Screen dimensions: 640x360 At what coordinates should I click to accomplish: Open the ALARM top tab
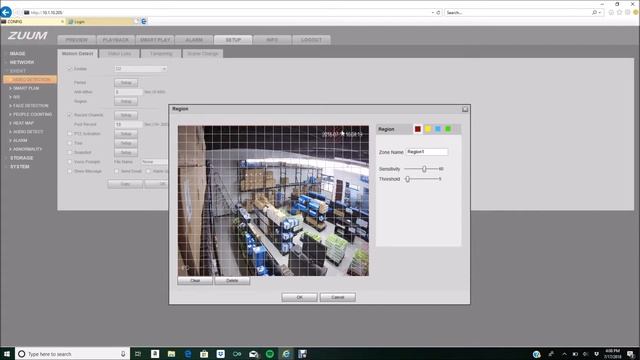click(x=194, y=40)
